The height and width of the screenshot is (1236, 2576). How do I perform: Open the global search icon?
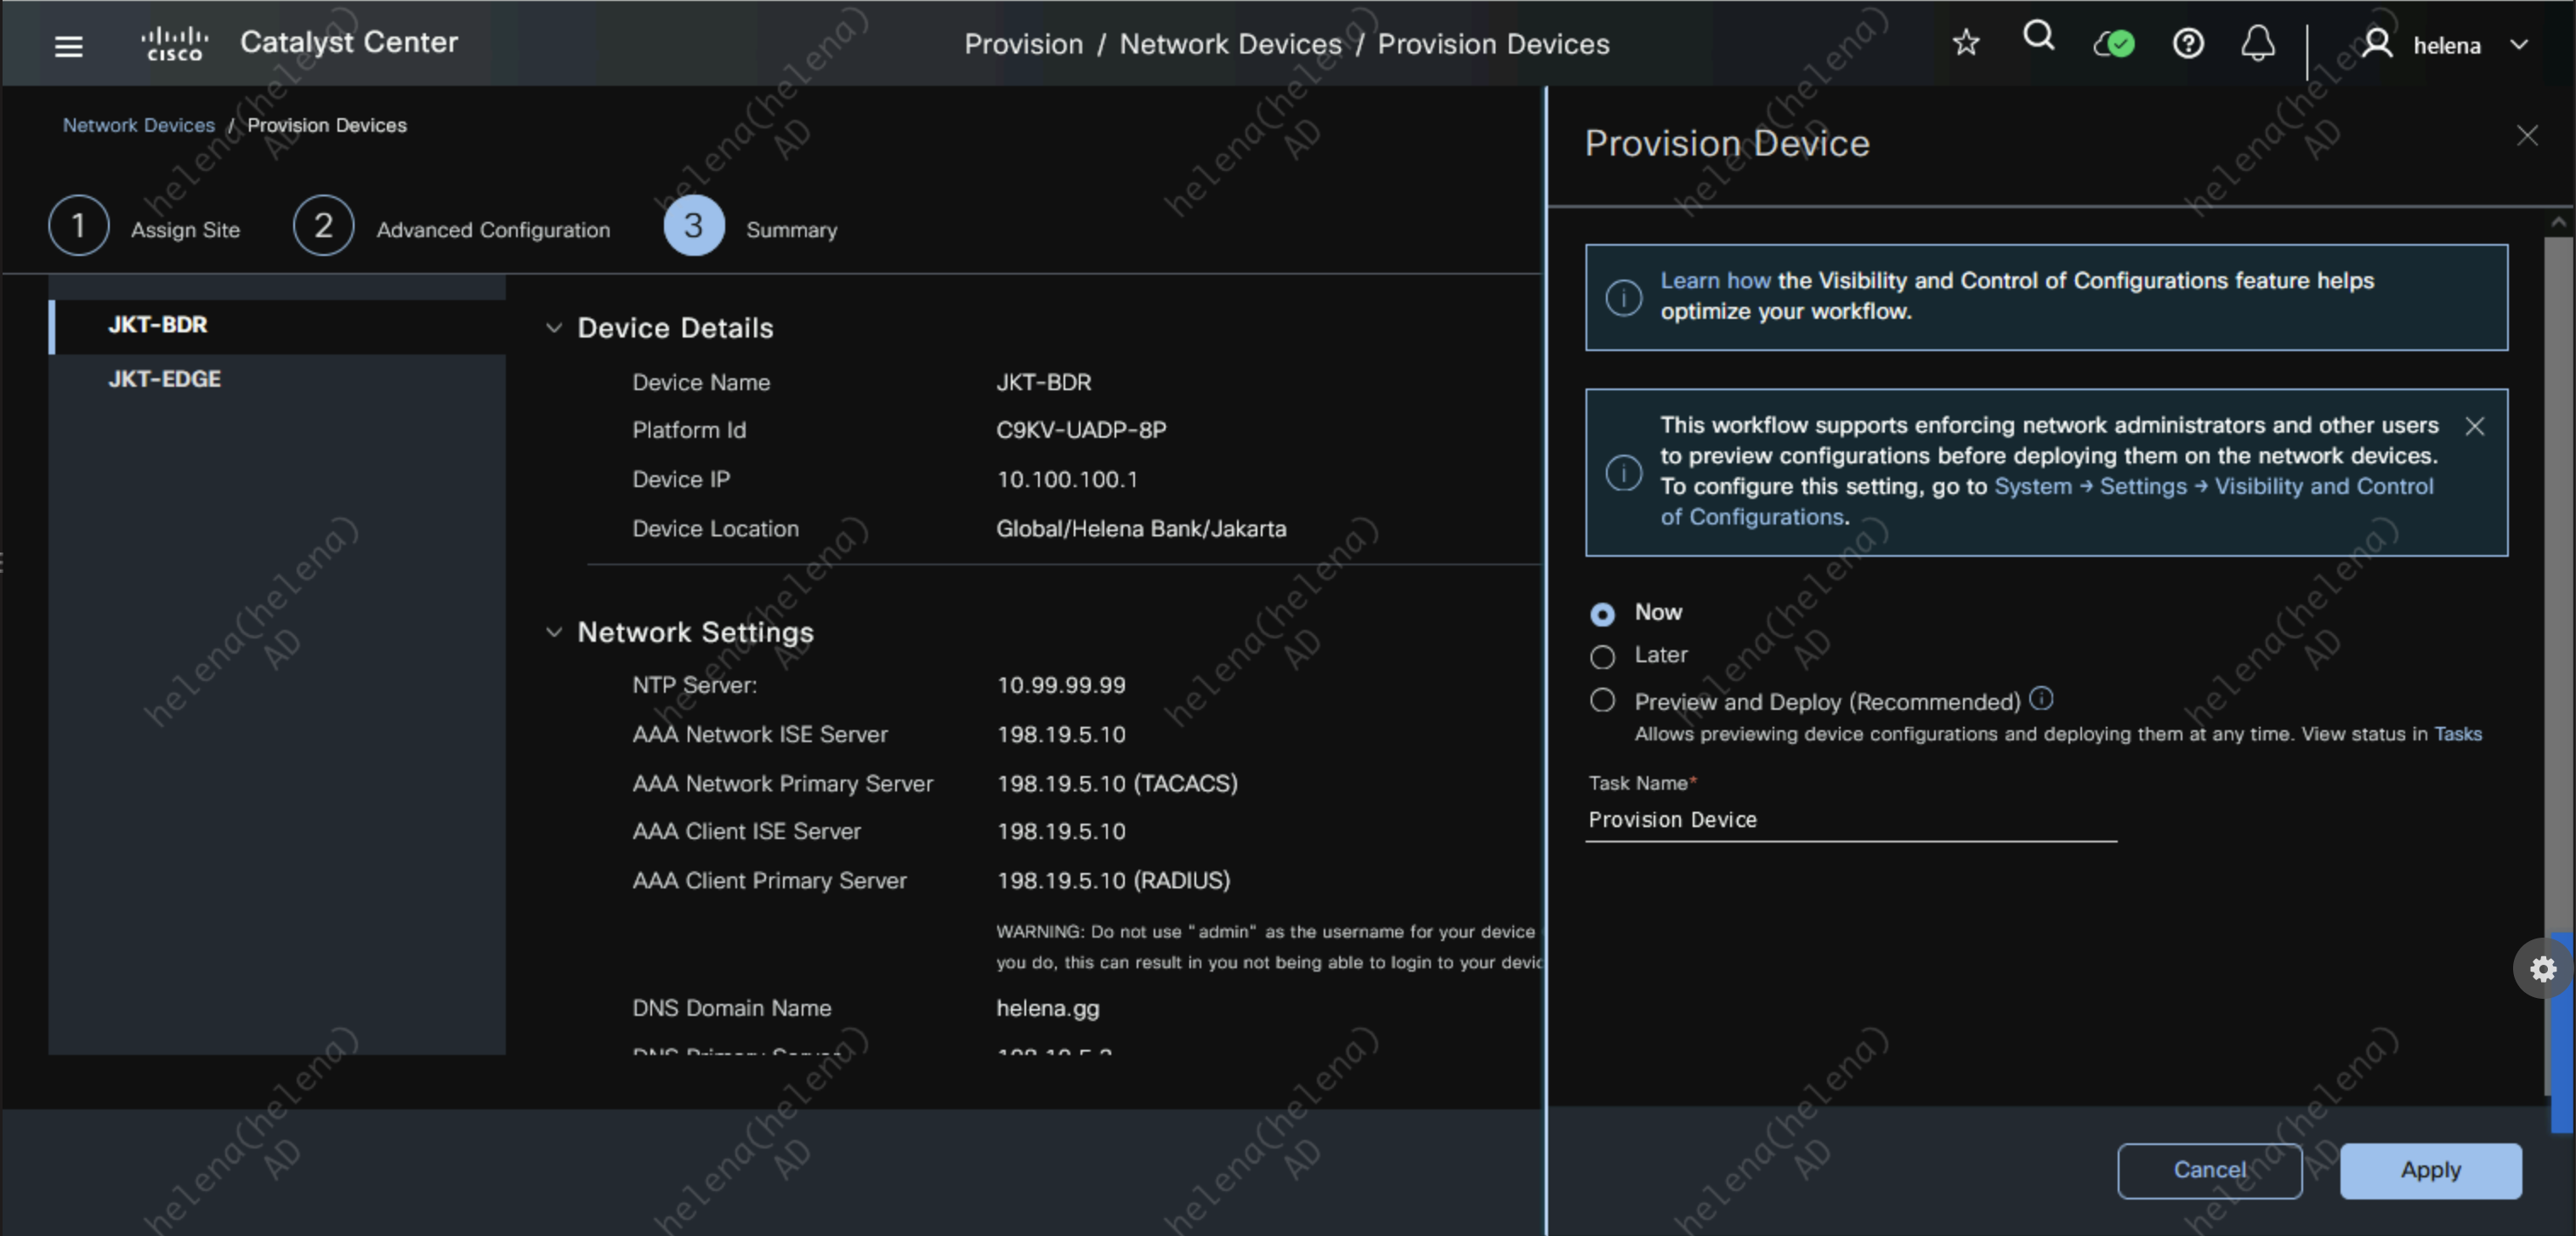[2038, 38]
